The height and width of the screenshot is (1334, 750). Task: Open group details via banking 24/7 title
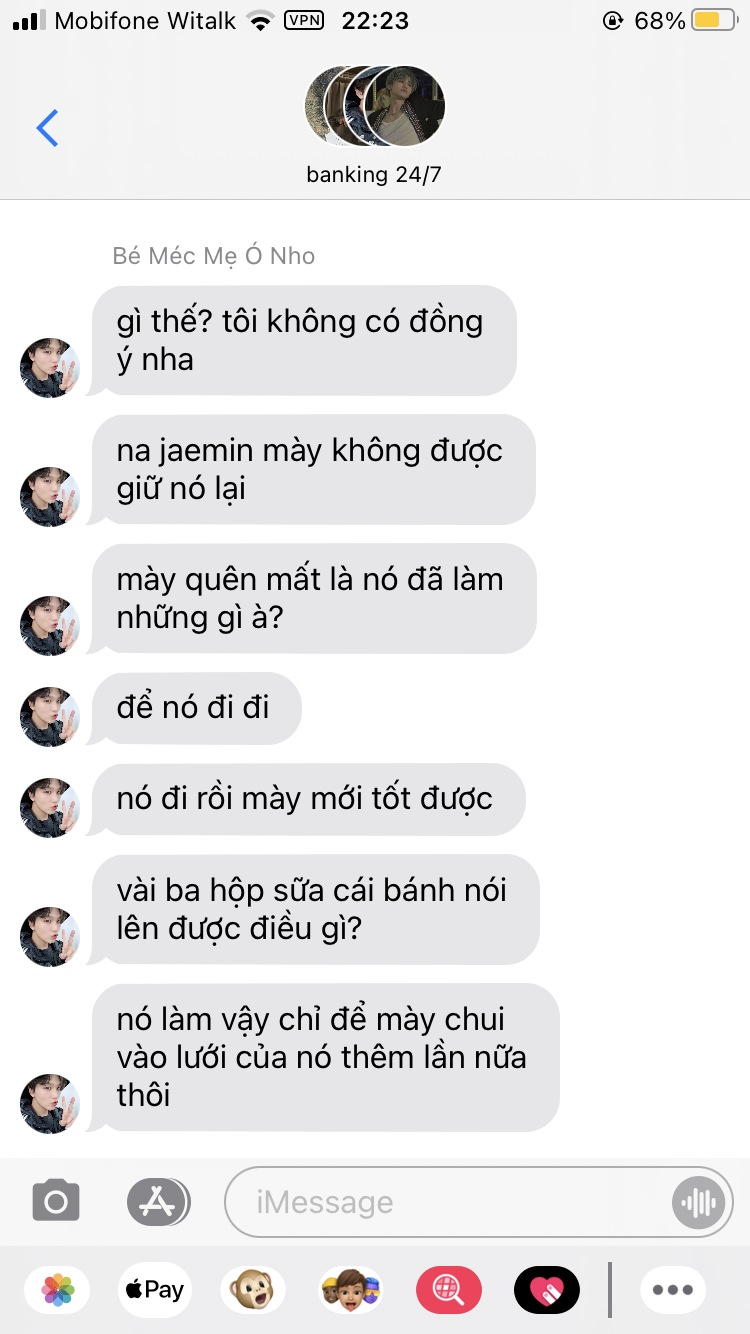[374, 175]
